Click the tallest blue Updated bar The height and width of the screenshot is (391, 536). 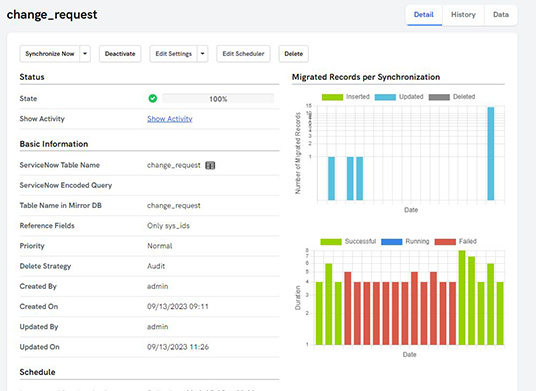click(491, 153)
